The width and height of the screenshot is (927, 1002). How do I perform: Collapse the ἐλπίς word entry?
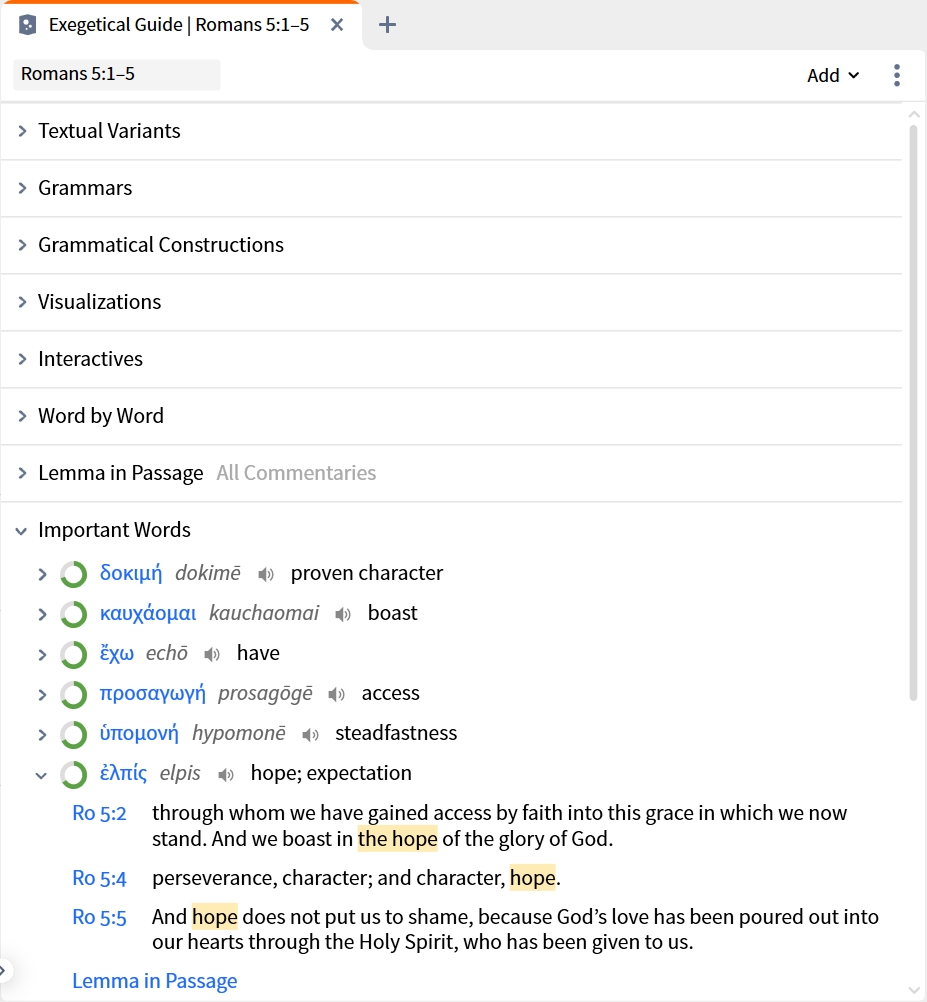coord(42,775)
